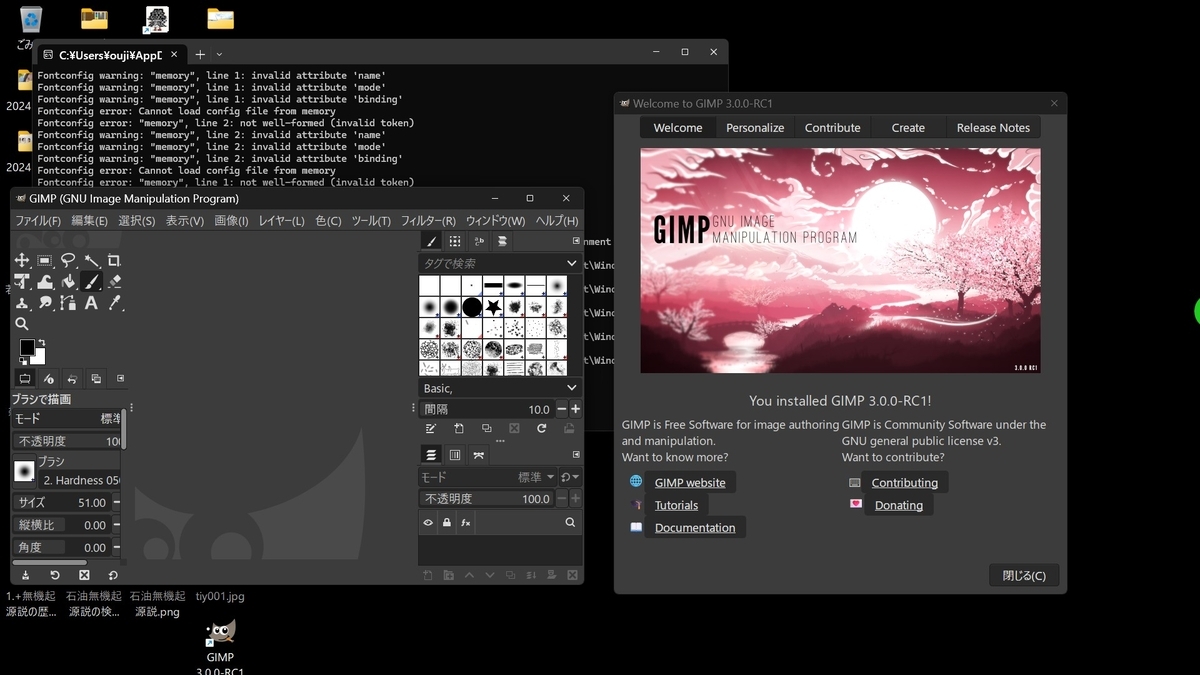1200x675 pixels.
Task: Open the フィルター(R) menu
Action: click(x=428, y=221)
